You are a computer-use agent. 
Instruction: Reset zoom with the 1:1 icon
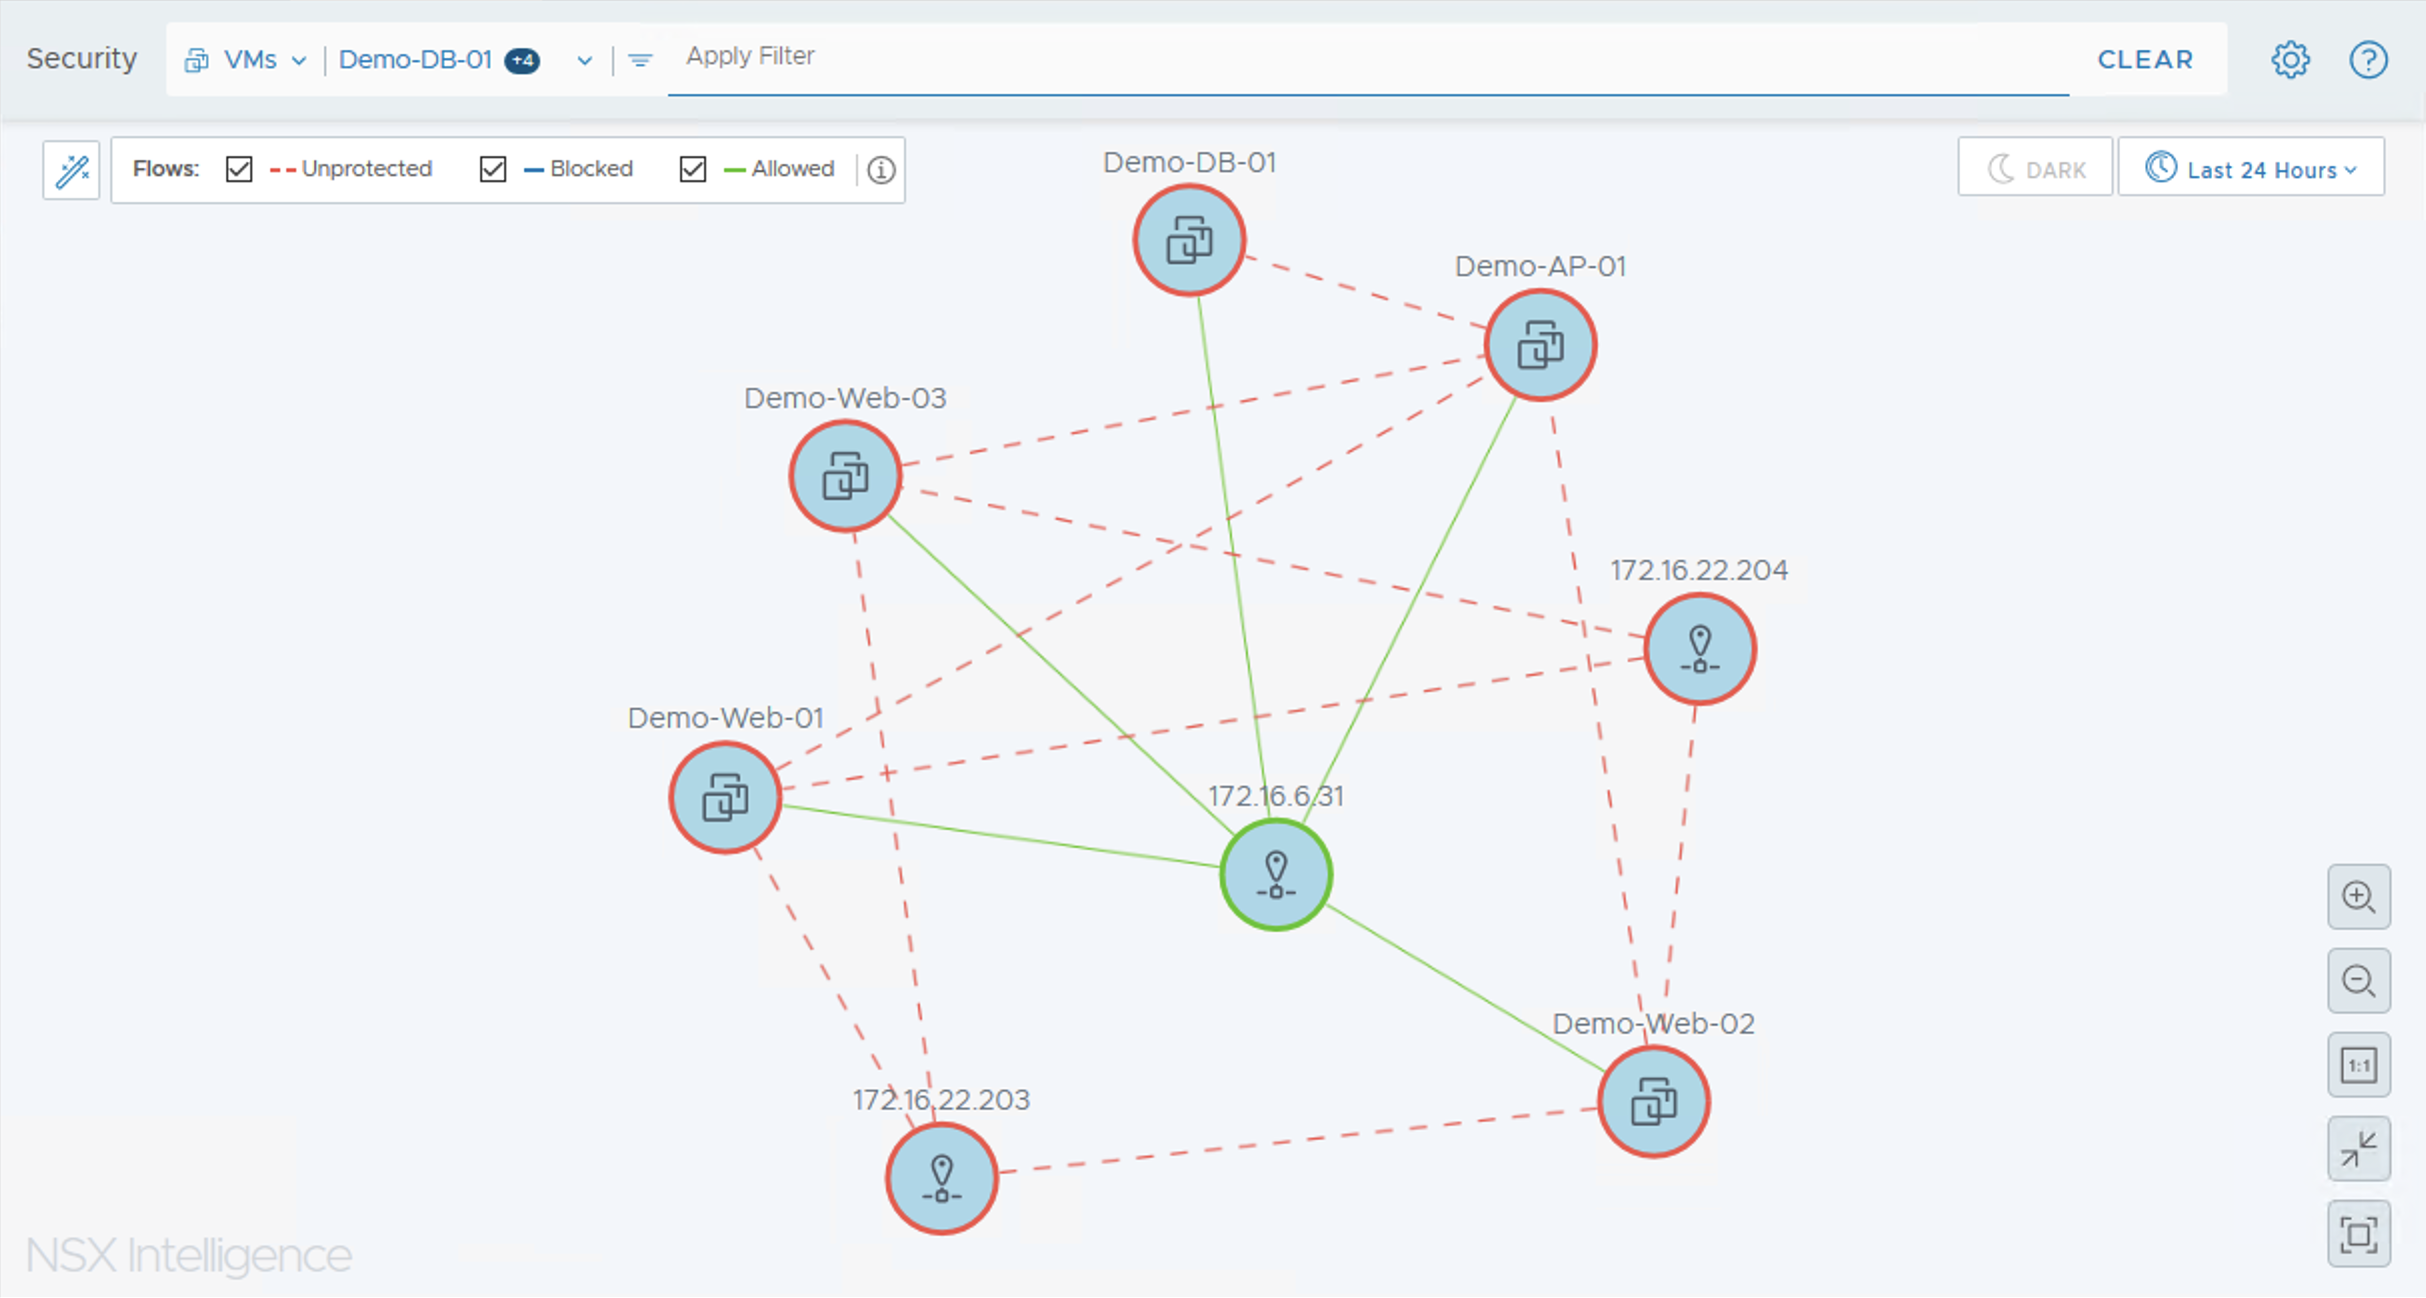[x=2358, y=1065]
